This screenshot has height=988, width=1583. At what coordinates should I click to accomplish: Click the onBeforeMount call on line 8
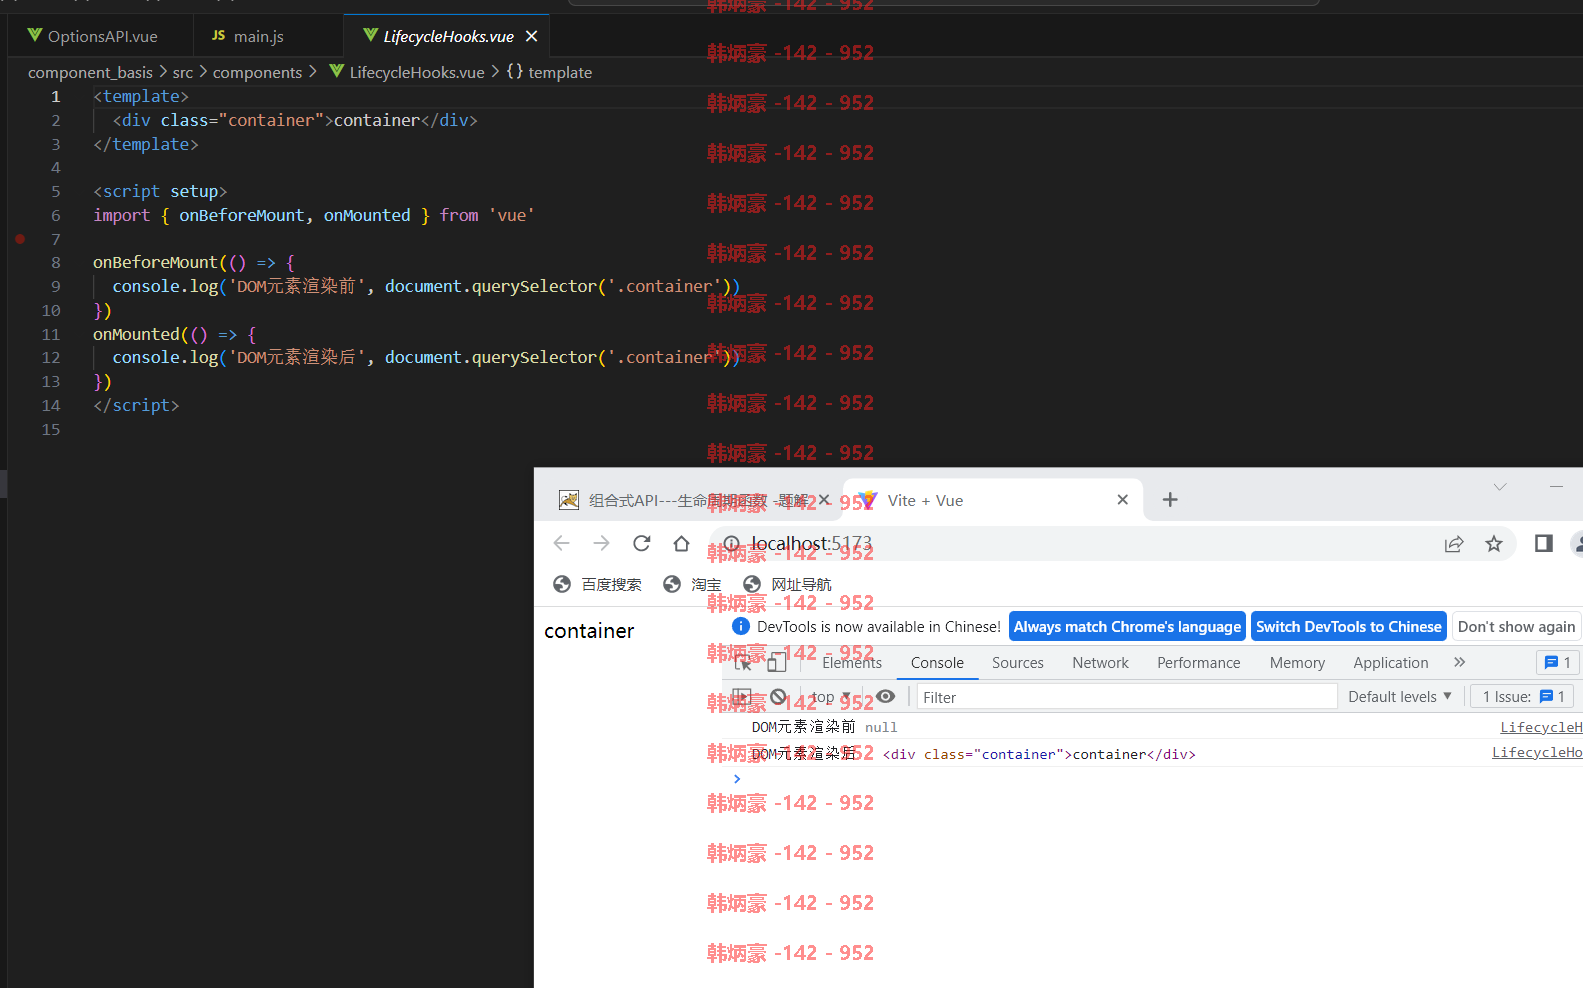(x=155, y=262)
